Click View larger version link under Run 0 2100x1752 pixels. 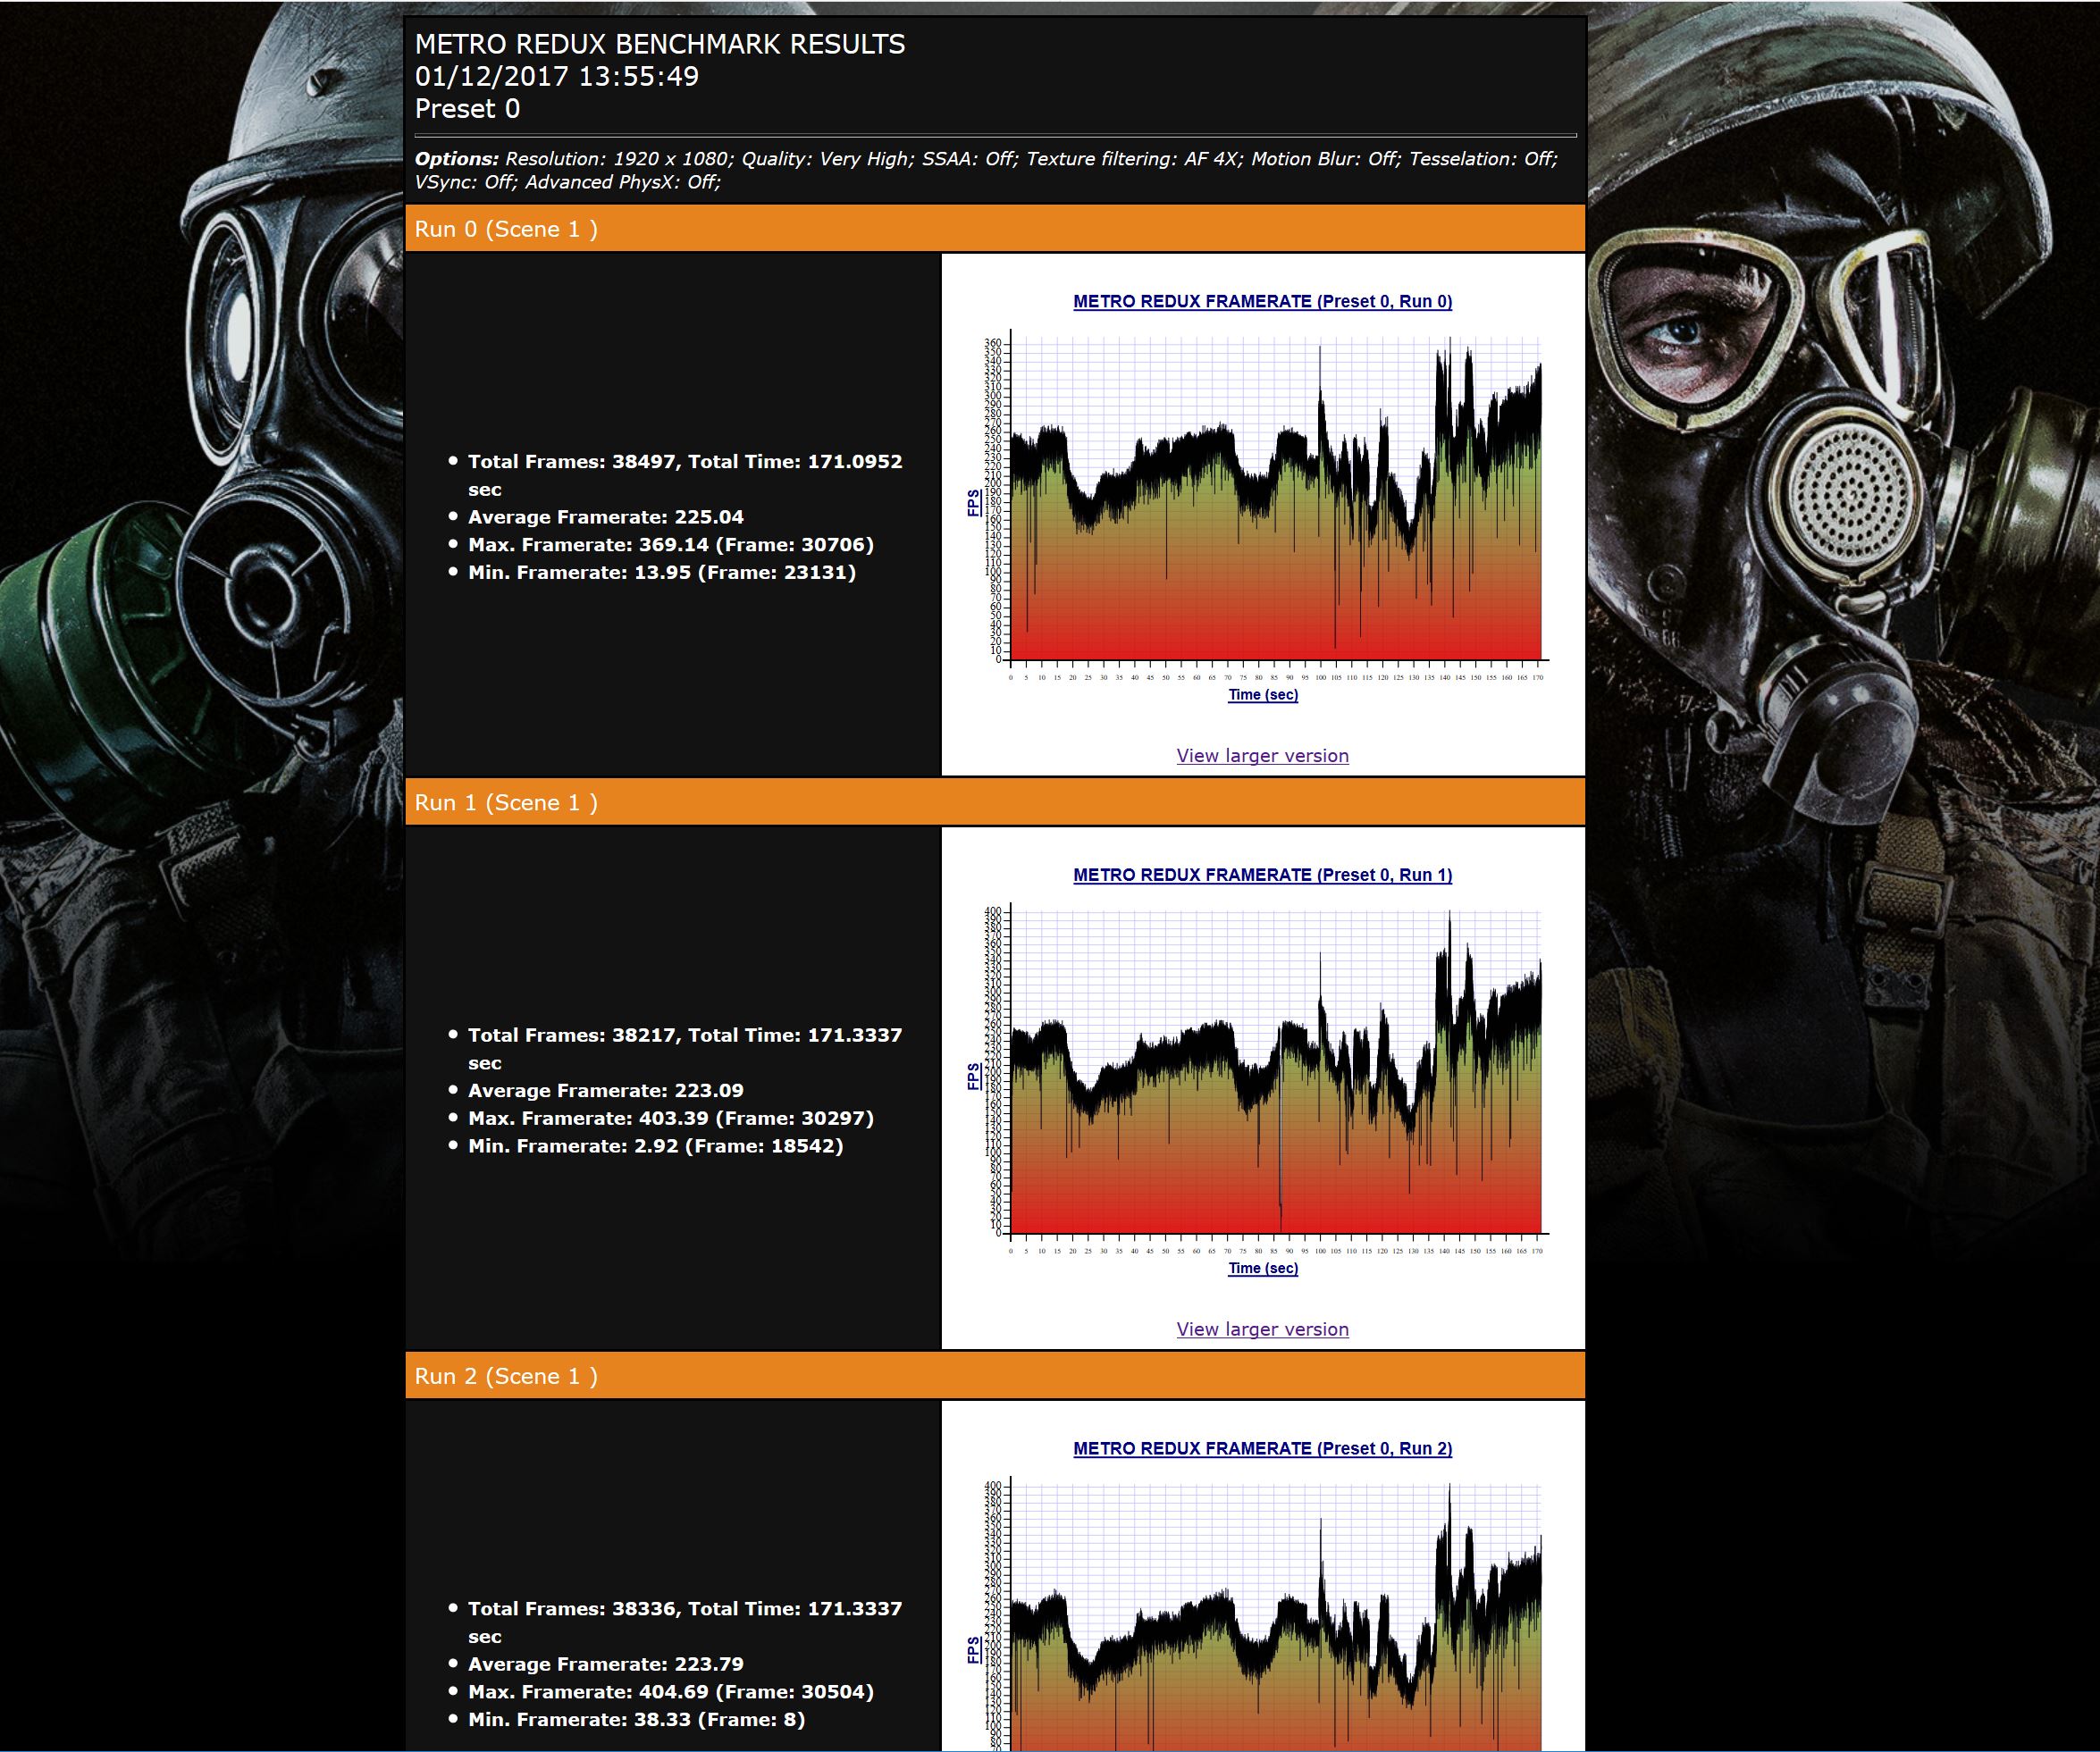click(x=1262, y=756)
